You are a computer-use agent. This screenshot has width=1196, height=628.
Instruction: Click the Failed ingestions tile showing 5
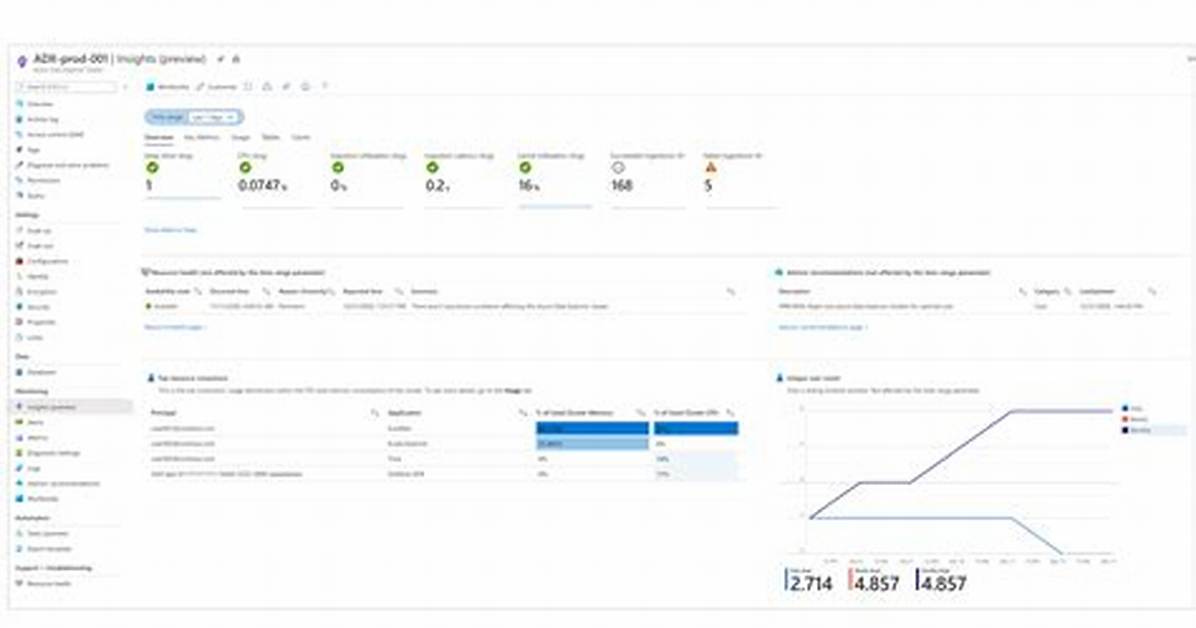[x=740, y=179]
